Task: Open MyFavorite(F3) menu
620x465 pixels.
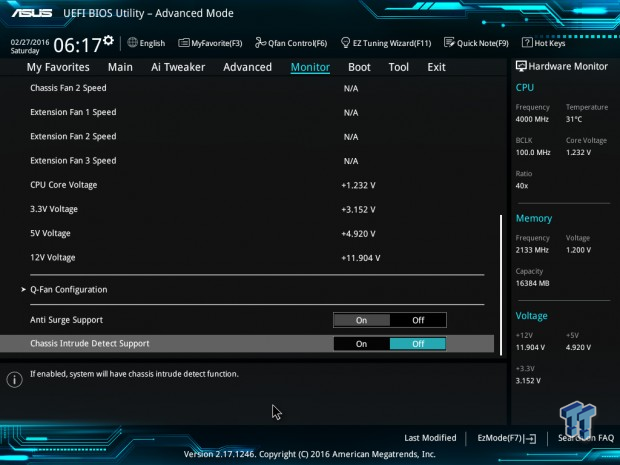Action: tap(210, 43)
